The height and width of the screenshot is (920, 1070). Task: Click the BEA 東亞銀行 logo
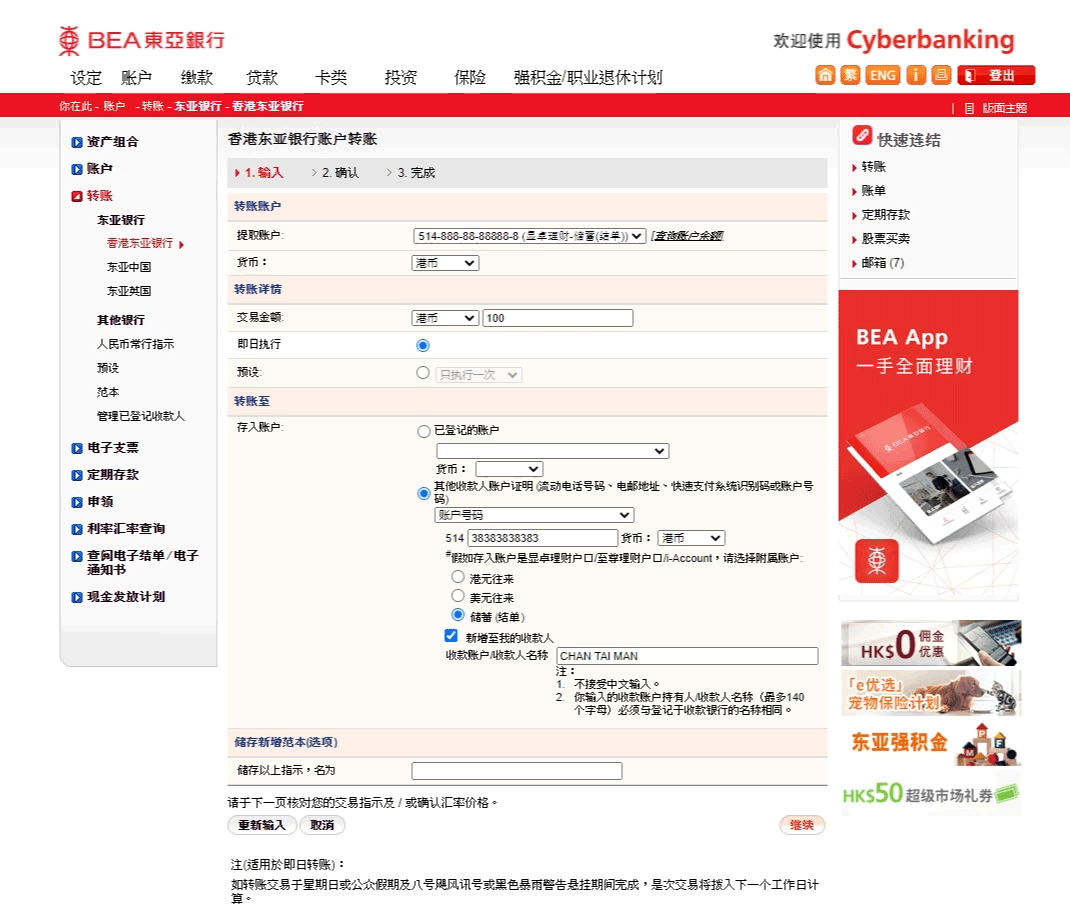click(x=142, y=40)
